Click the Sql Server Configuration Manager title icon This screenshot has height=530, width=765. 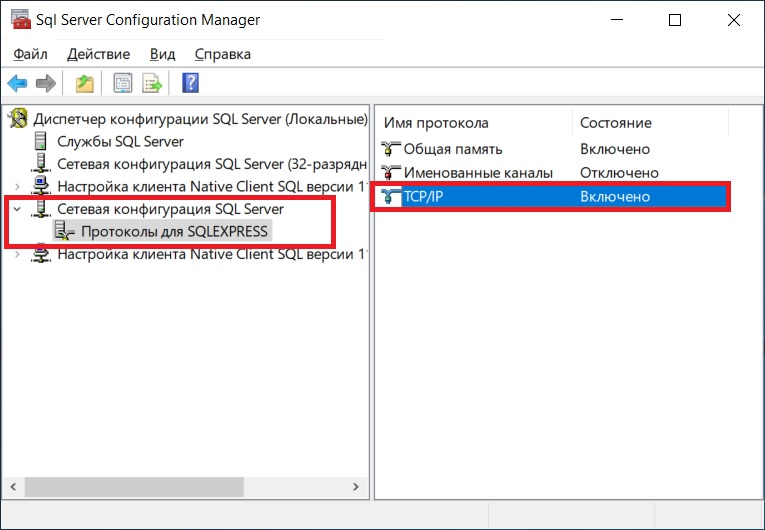20,20
